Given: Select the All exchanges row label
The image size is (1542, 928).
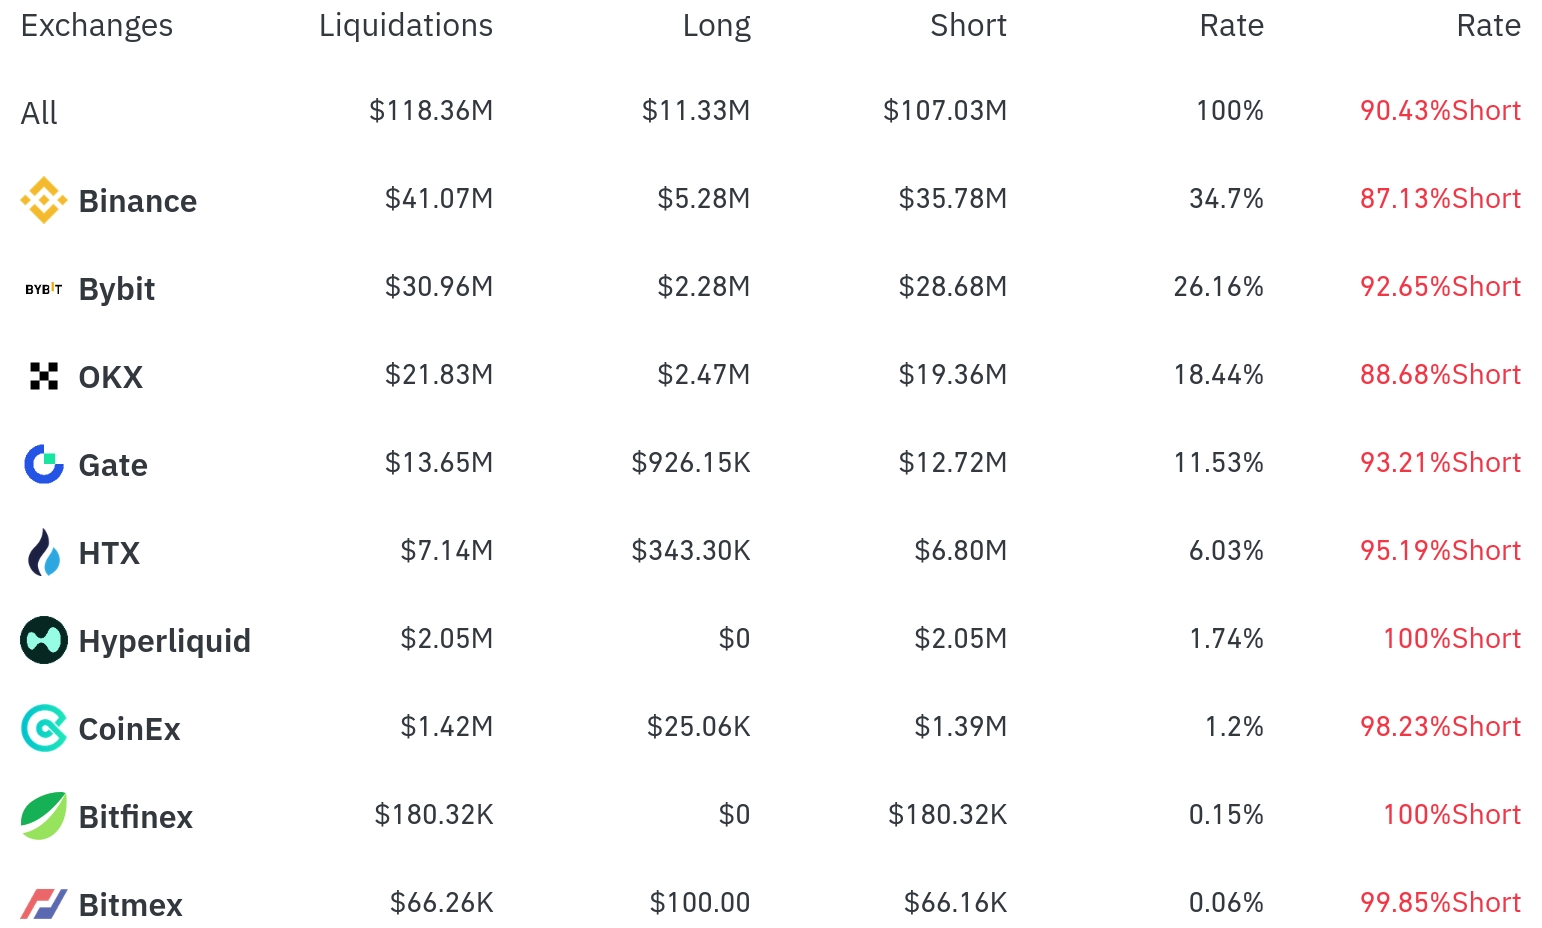Looking at the screenshot, I should coord(39,113).
